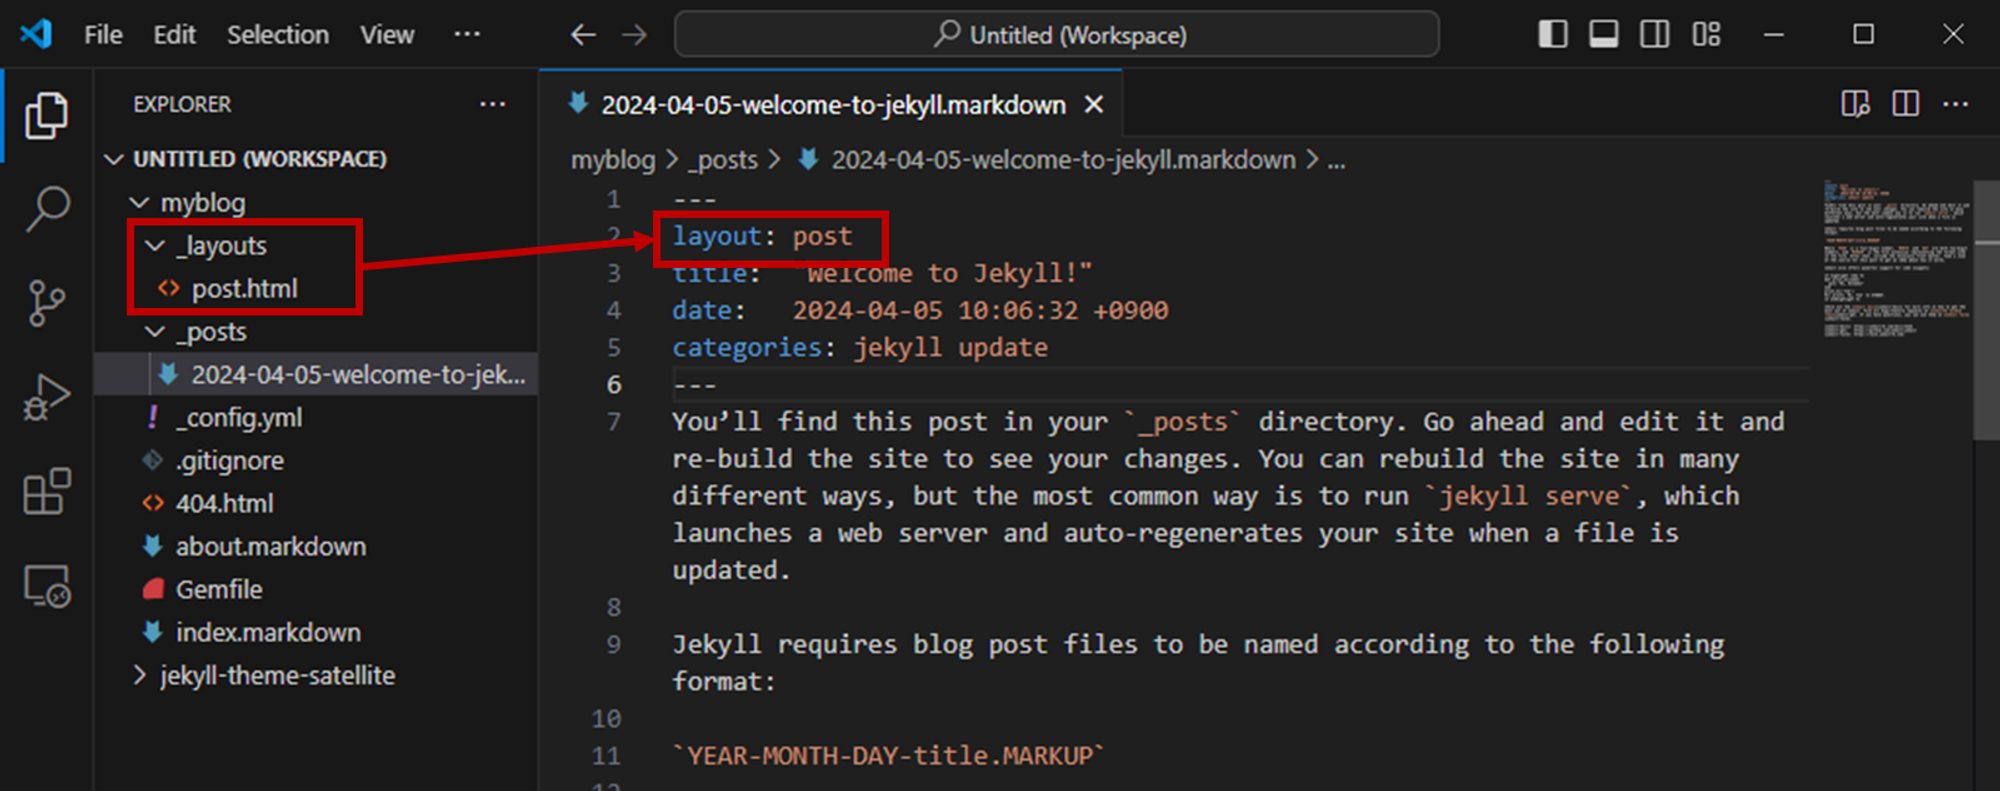Select the 2024-04-05-welcome-to-jekyll.markdown tab
The image size is (2000, 791).
(832, 104)
